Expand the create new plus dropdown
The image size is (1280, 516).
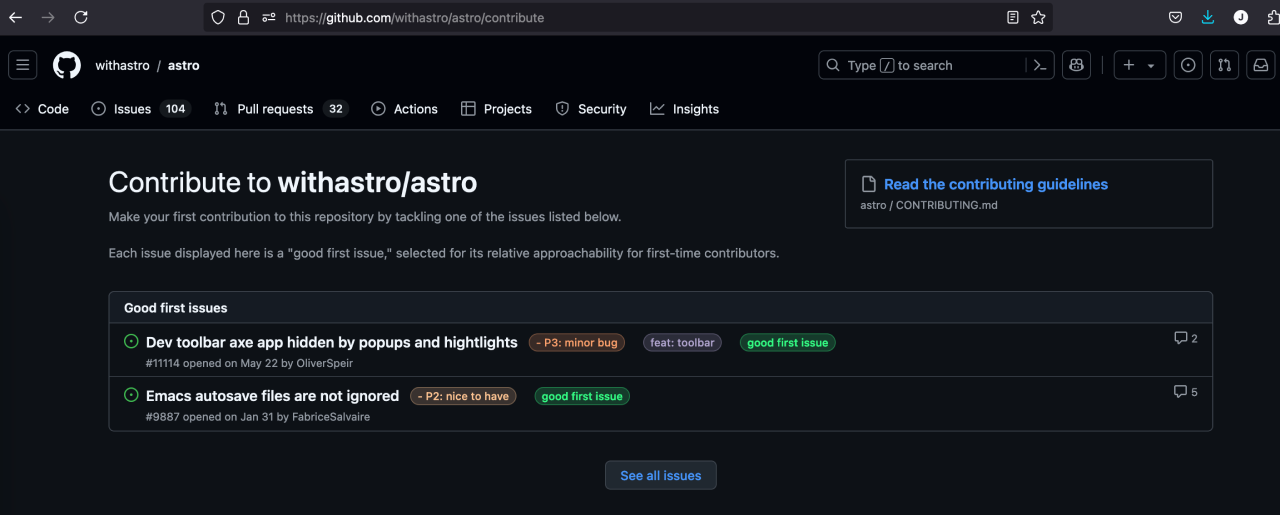click(1139, 65)
